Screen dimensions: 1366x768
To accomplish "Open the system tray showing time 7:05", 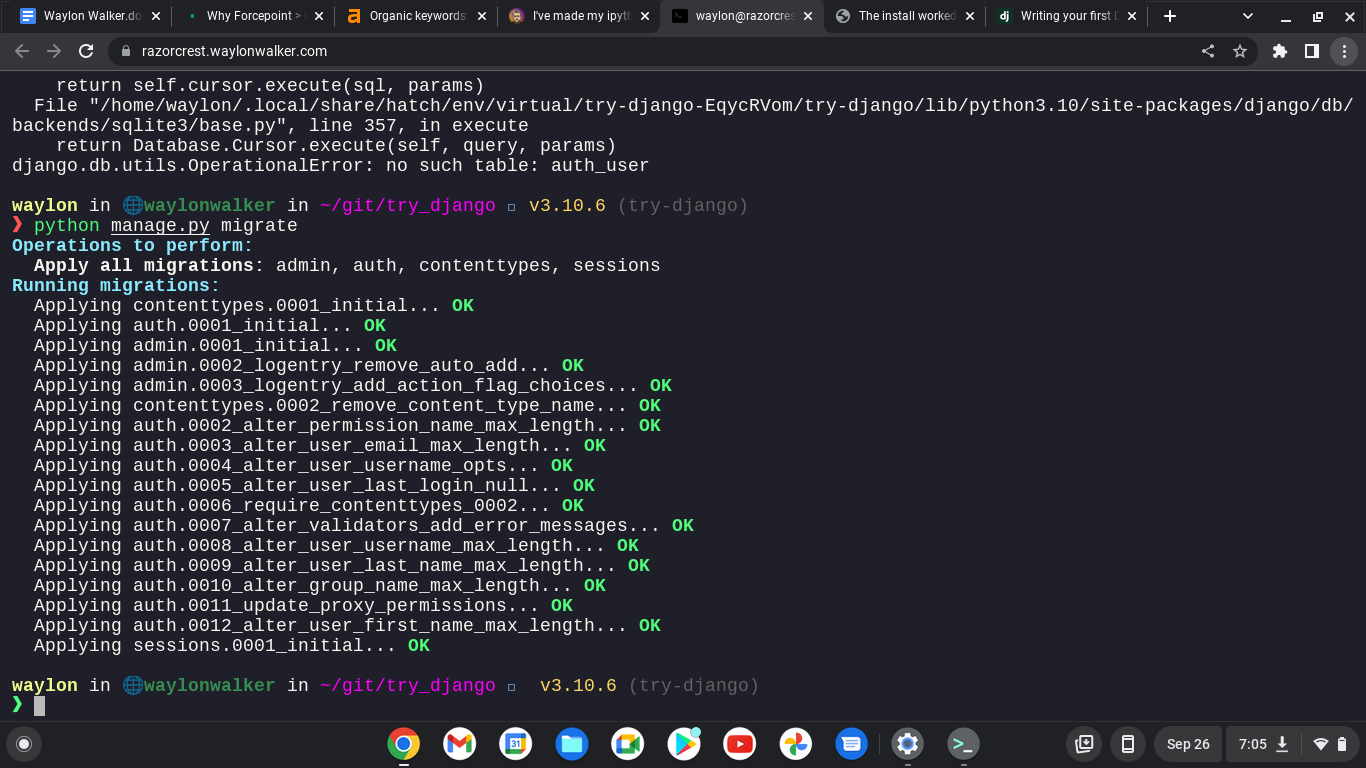I will [1289, 743].
